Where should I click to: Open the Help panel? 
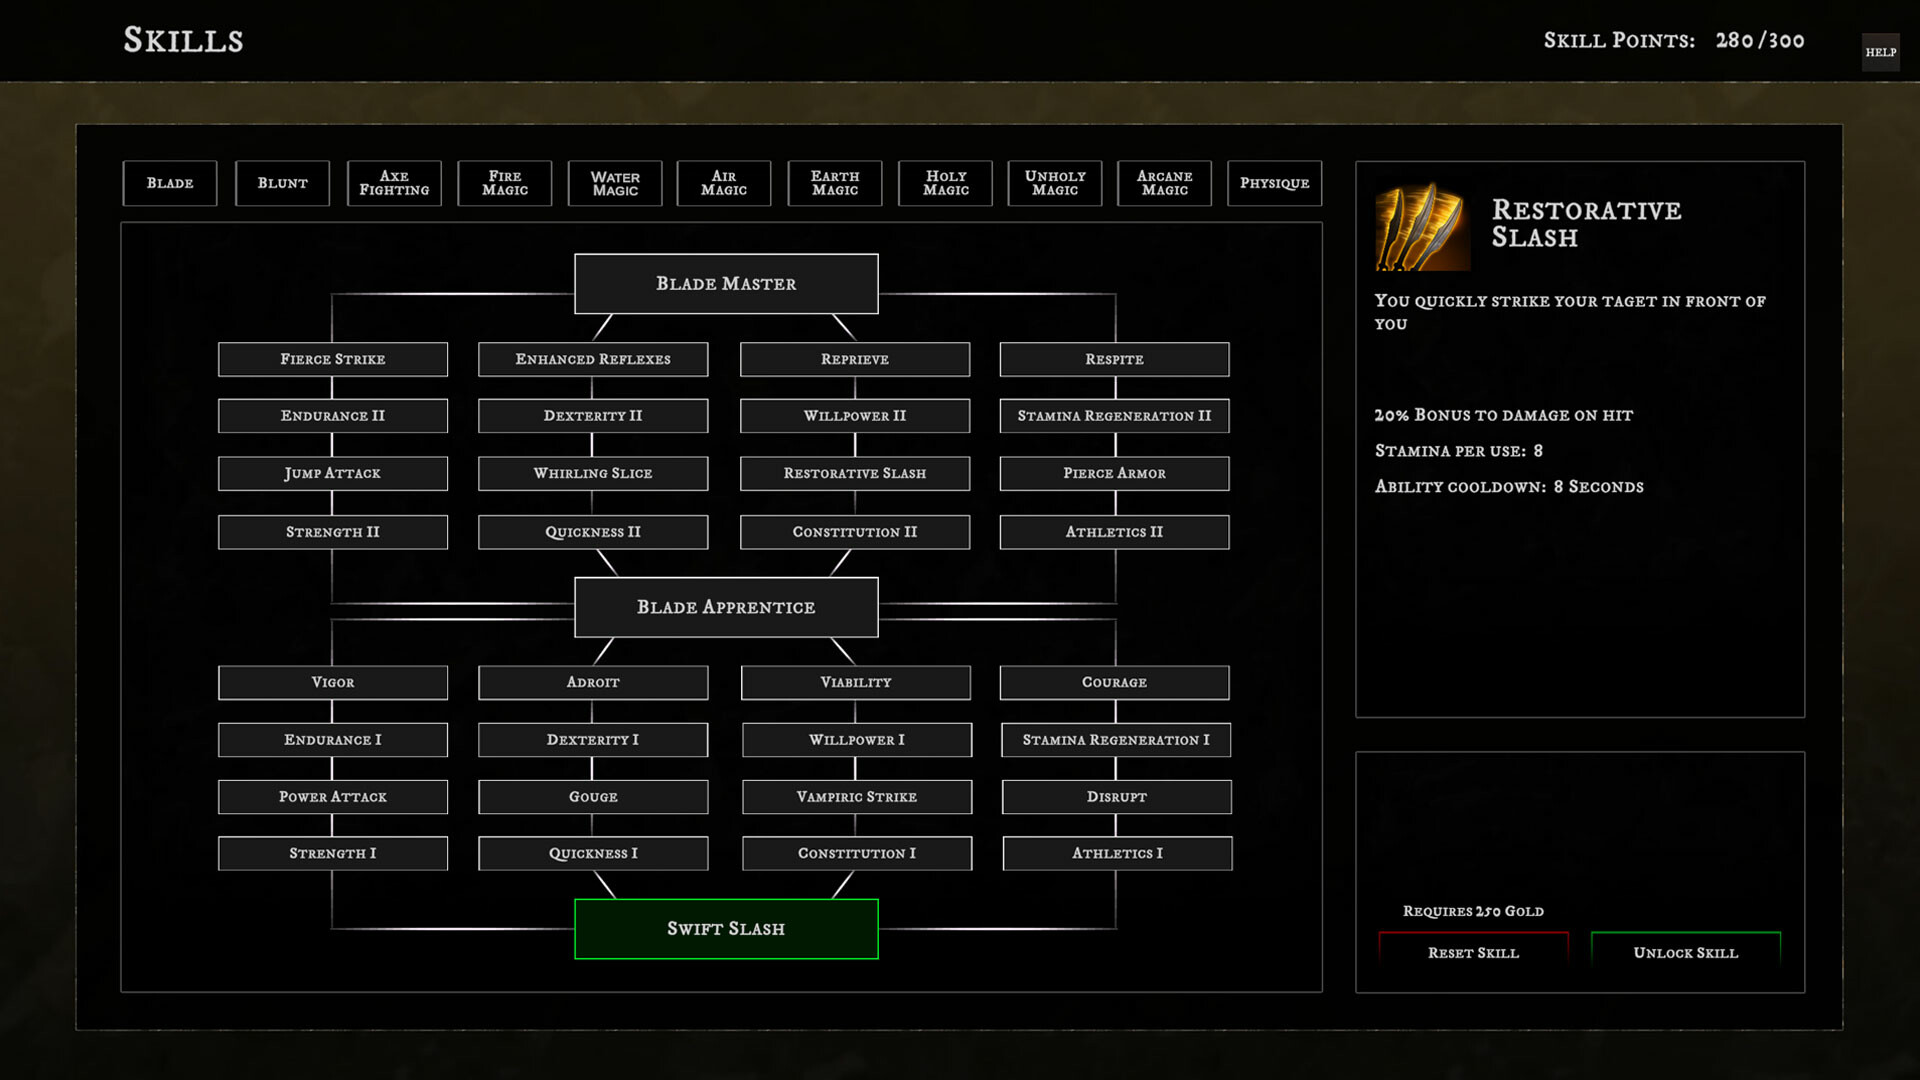(x=1880, y=52)
